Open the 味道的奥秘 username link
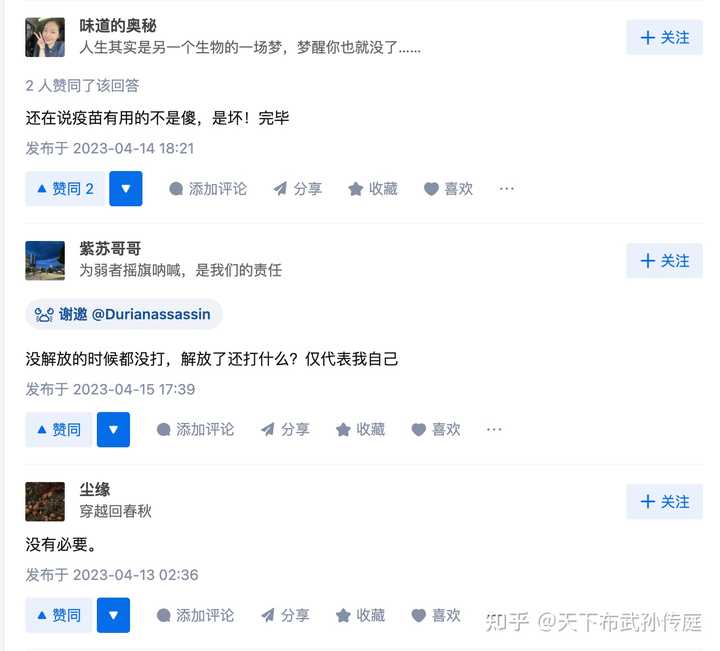Image resolution: width=720 pixels, height=651 pixels. click(118, 26)
